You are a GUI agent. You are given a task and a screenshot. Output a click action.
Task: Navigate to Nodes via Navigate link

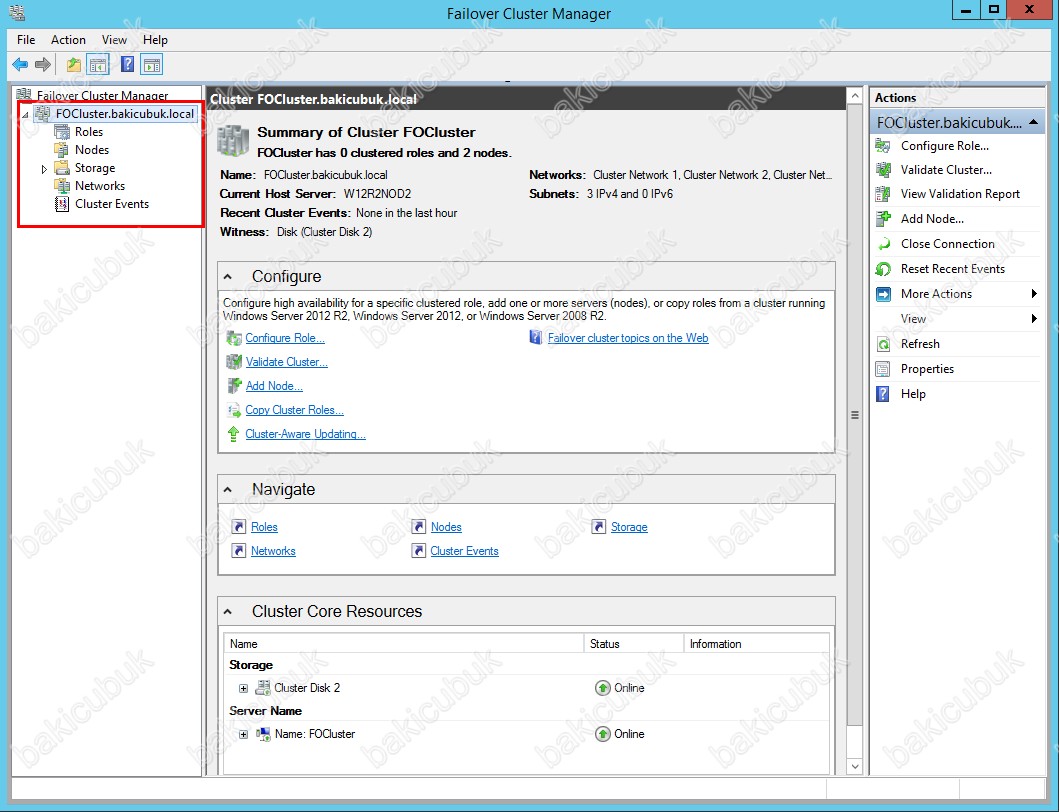446,527
